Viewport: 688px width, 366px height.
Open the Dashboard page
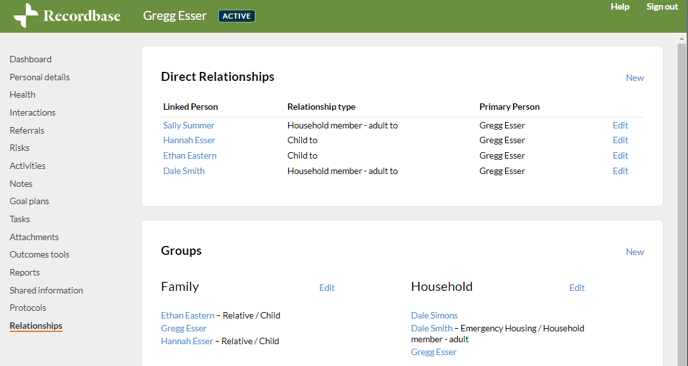[30, 59]
